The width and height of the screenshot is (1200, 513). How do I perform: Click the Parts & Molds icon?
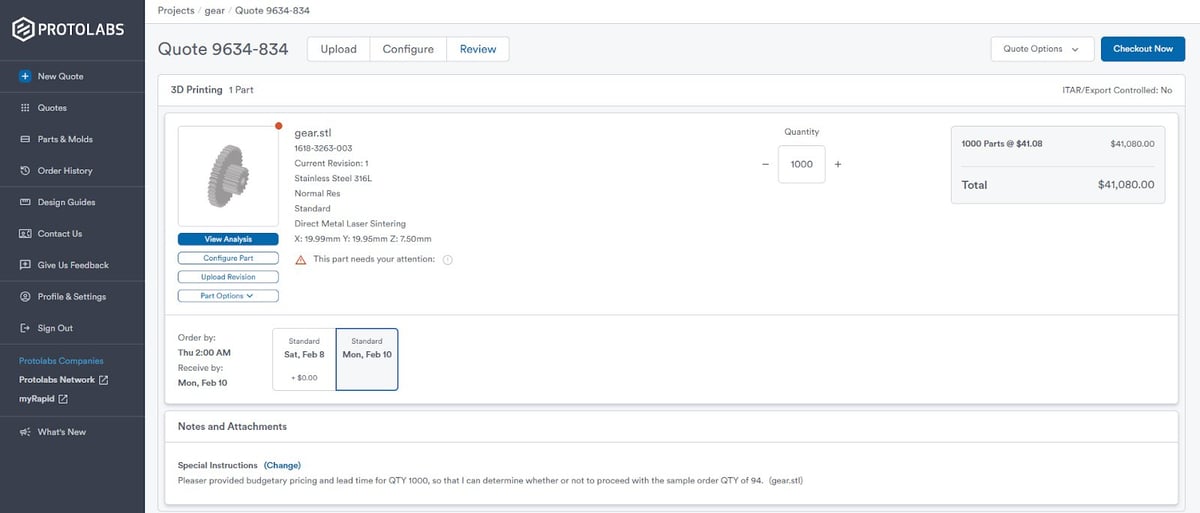tap(25, 139)
